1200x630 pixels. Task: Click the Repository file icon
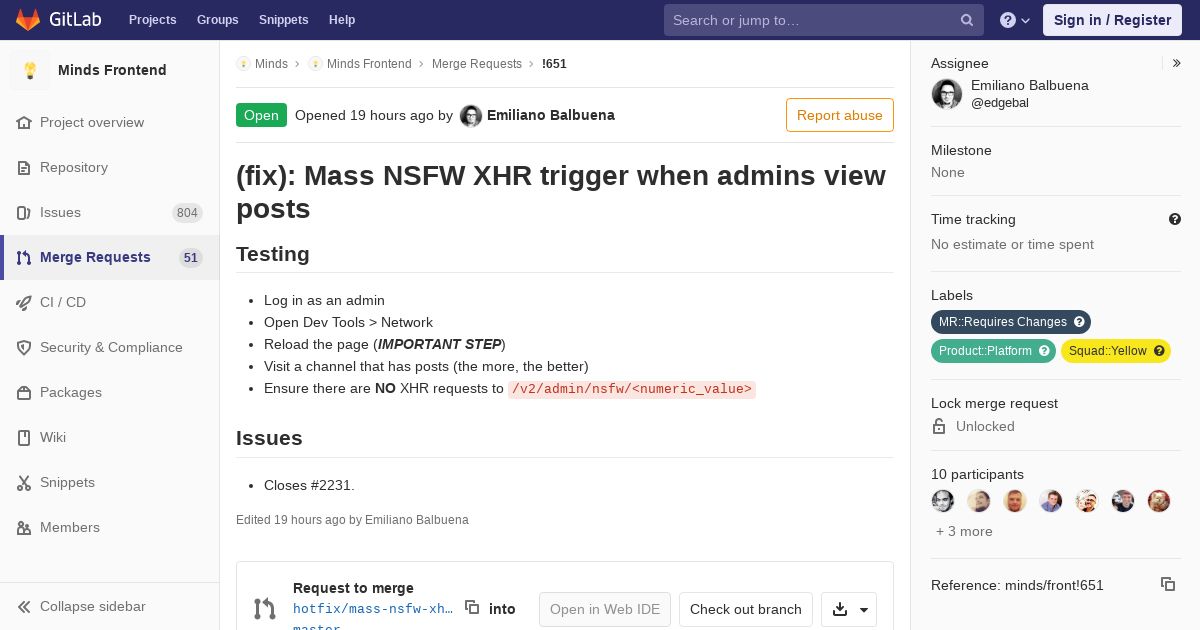coord(24,167)
